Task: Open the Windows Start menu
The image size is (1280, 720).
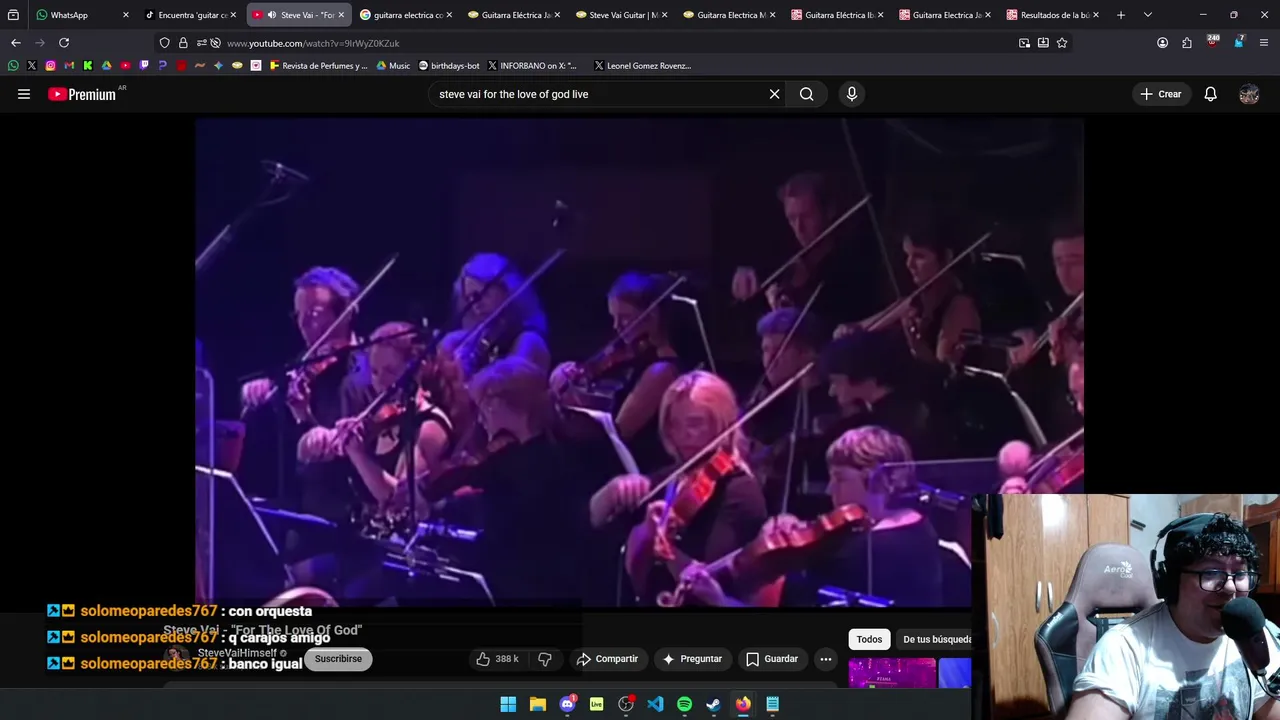Action: coord(508,704)
